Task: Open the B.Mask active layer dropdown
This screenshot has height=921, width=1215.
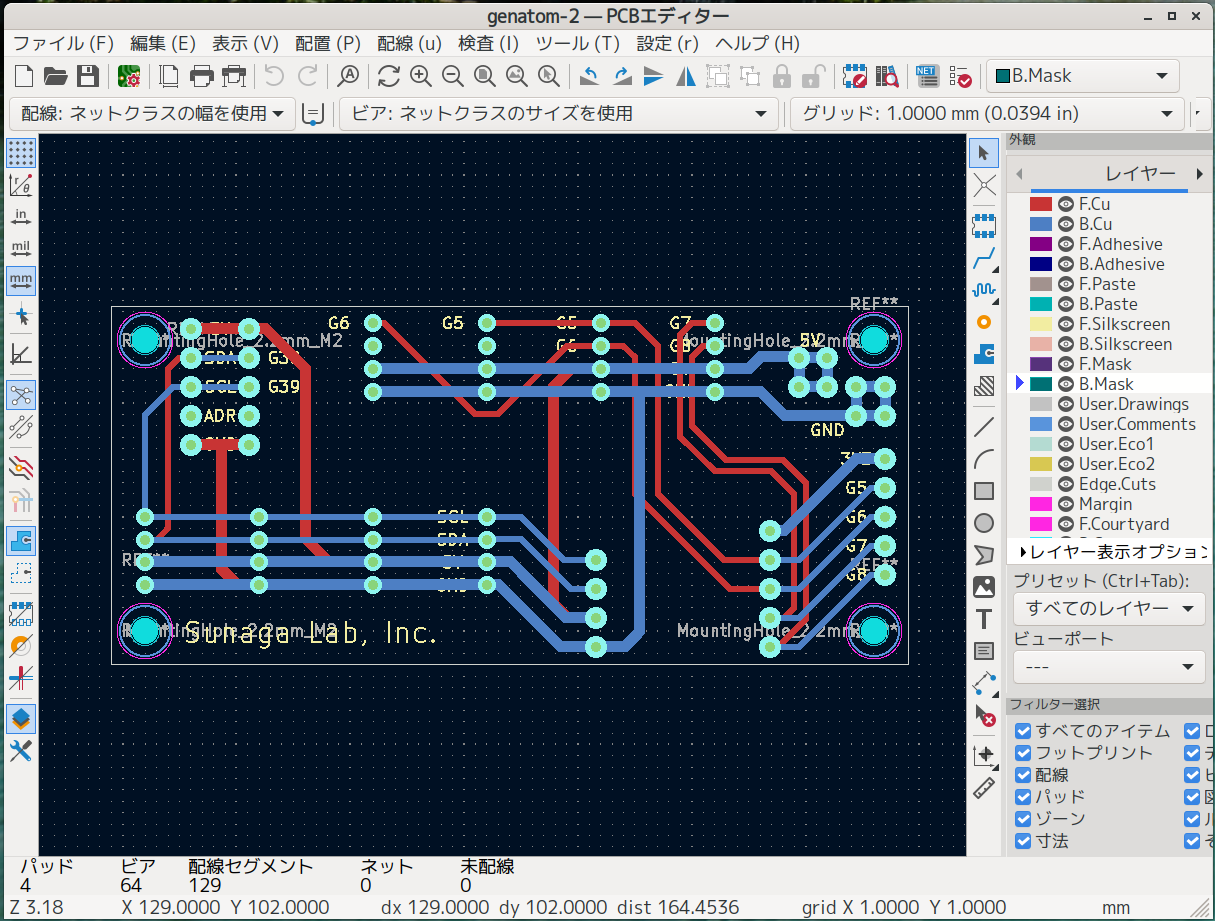Action: [1083, 76]
